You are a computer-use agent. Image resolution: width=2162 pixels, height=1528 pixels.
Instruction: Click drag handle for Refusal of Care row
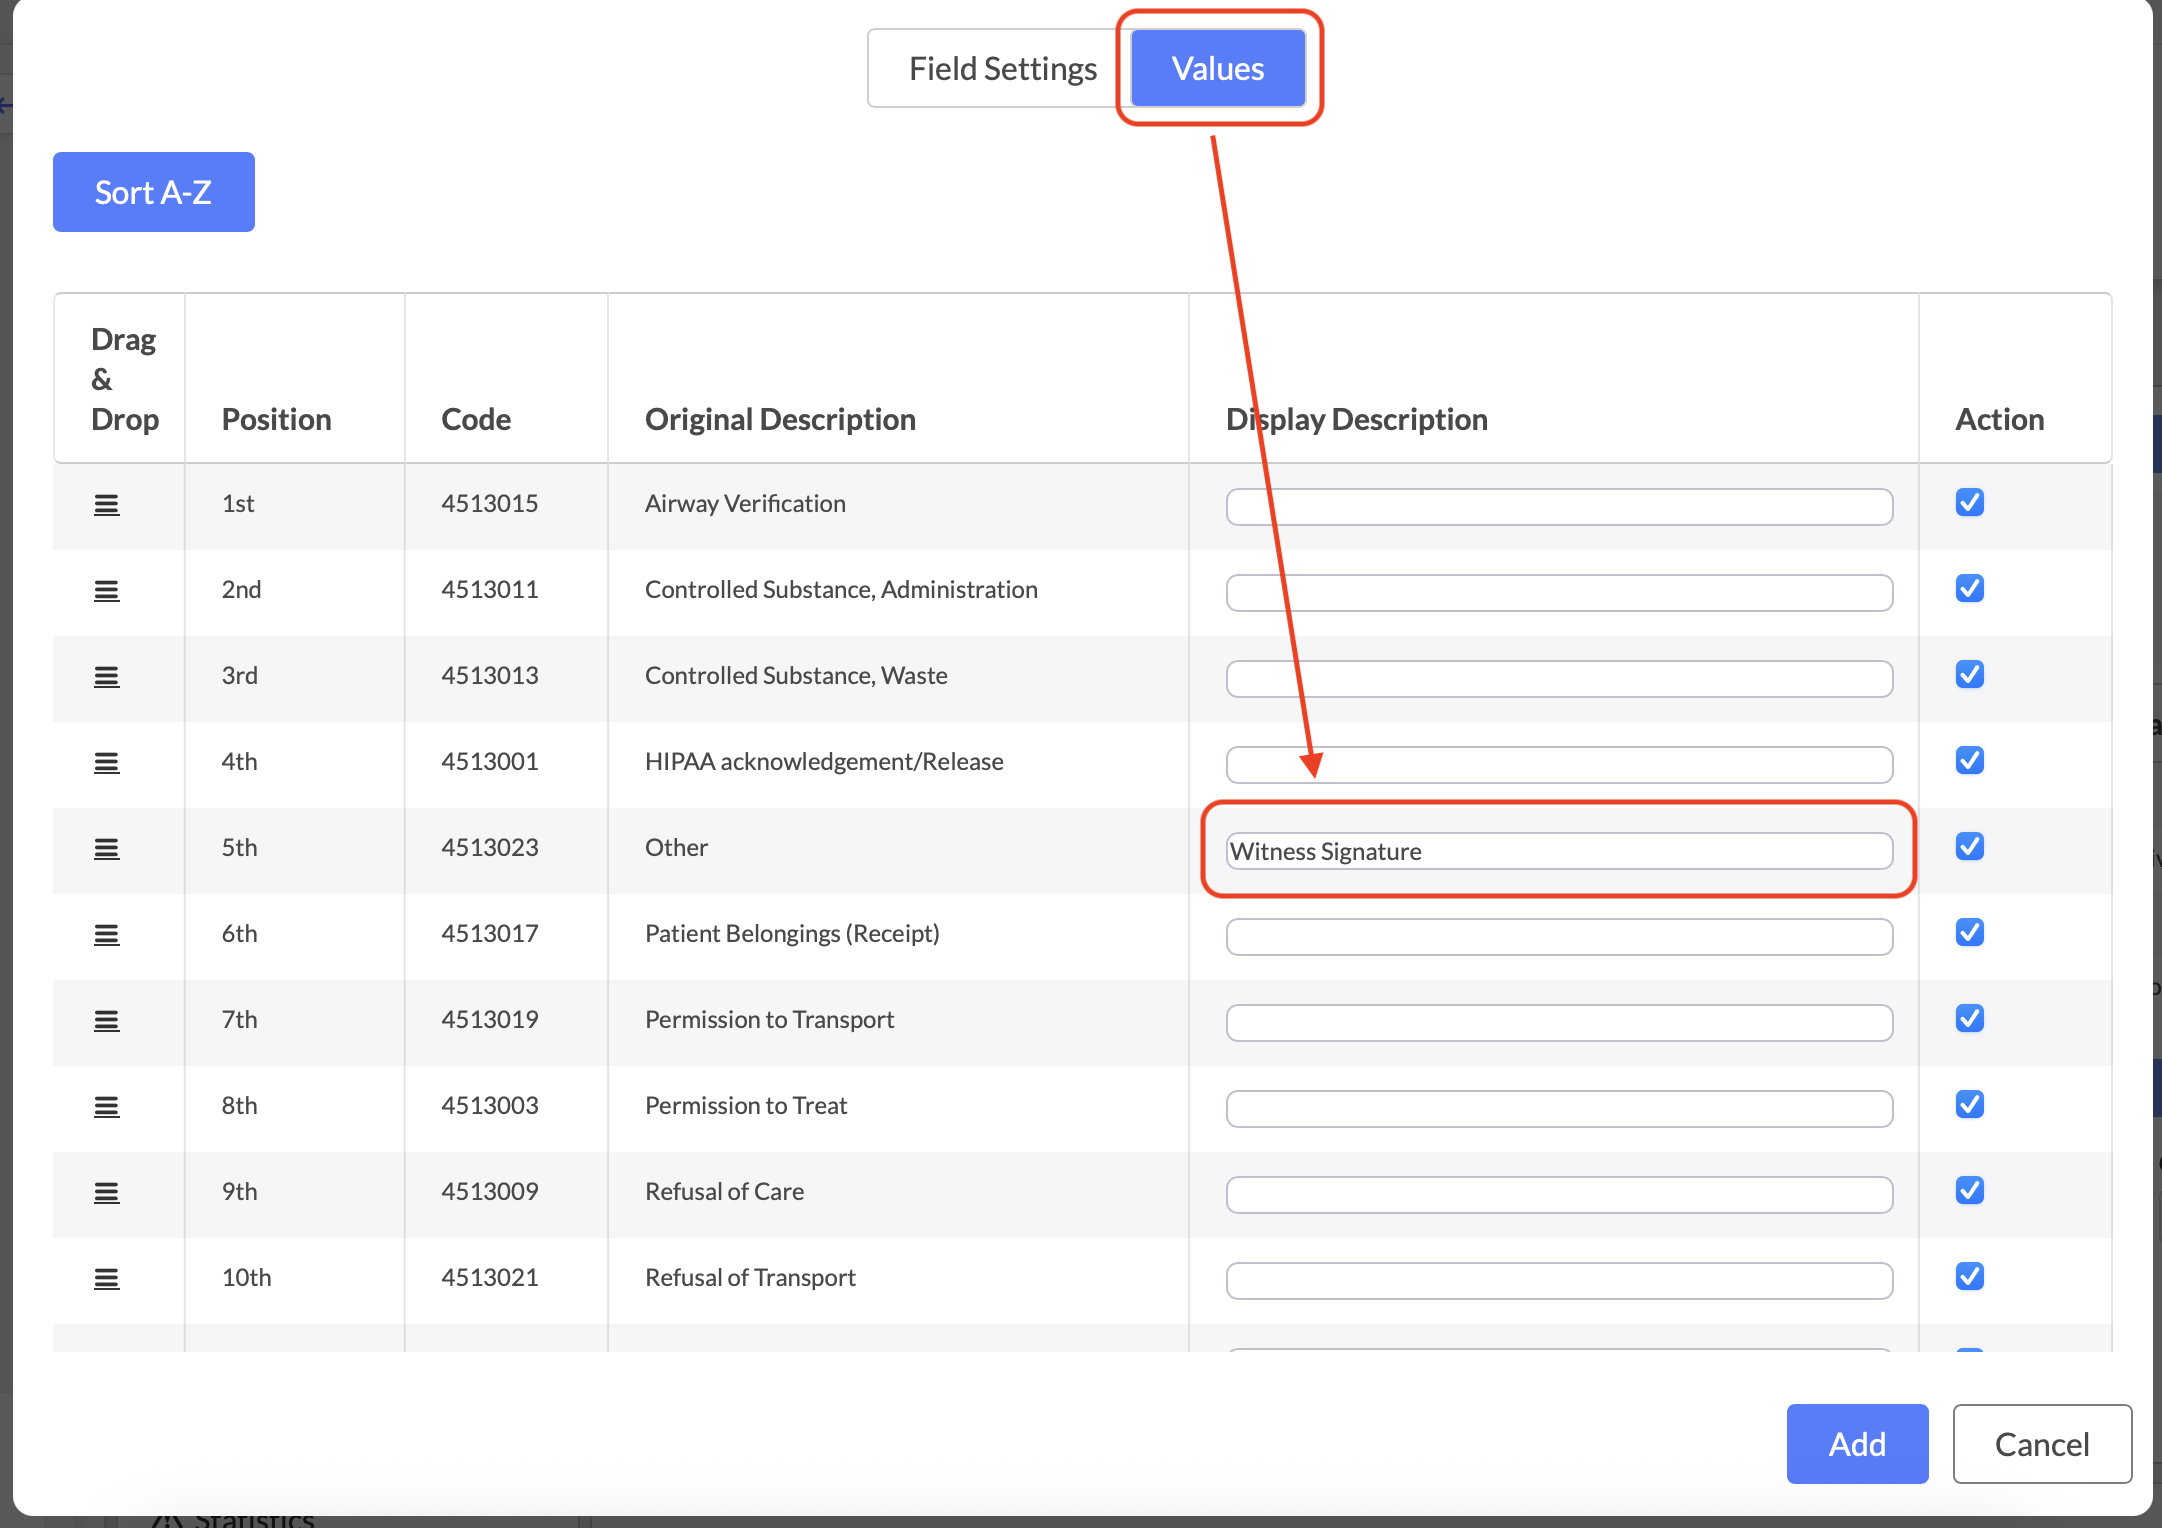[x=107, y=1193]
